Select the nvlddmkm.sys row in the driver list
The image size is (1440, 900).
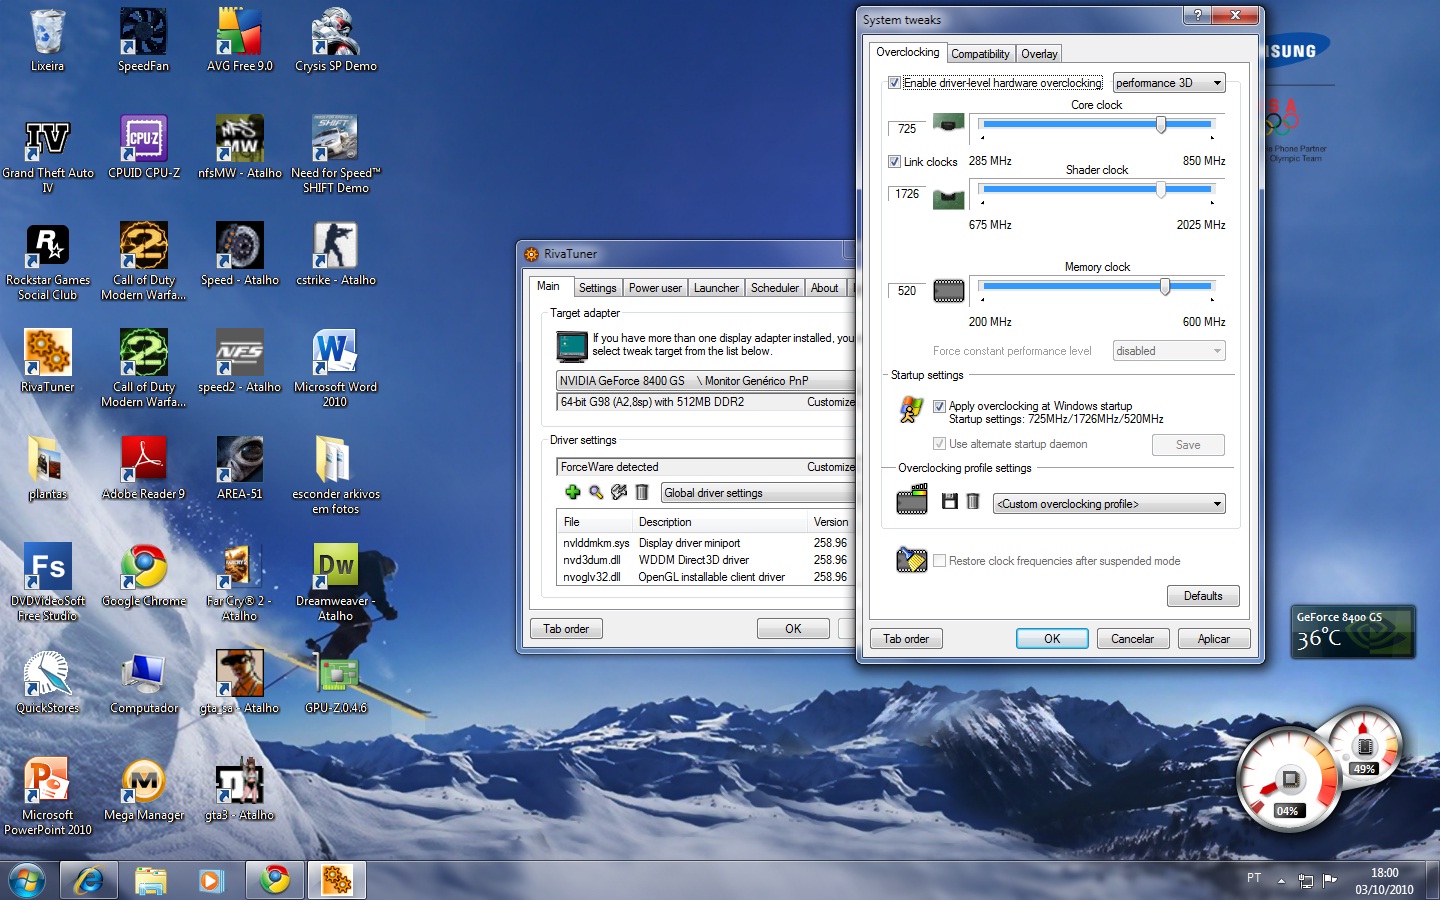pos(706,543)
